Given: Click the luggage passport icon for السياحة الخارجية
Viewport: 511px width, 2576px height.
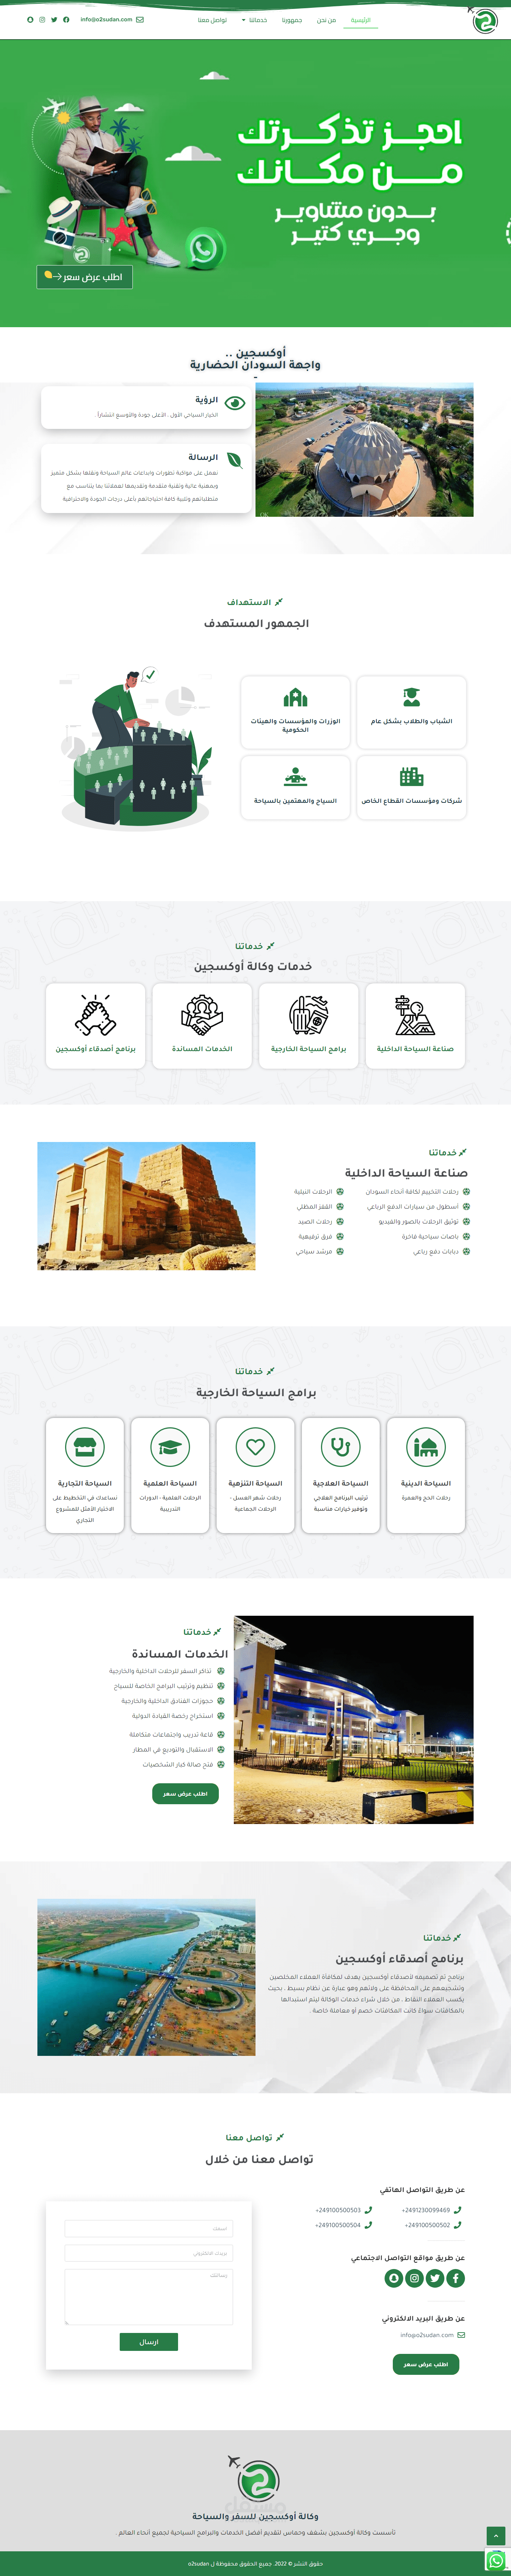Looking at the screenshot, I should point(309,1015).
